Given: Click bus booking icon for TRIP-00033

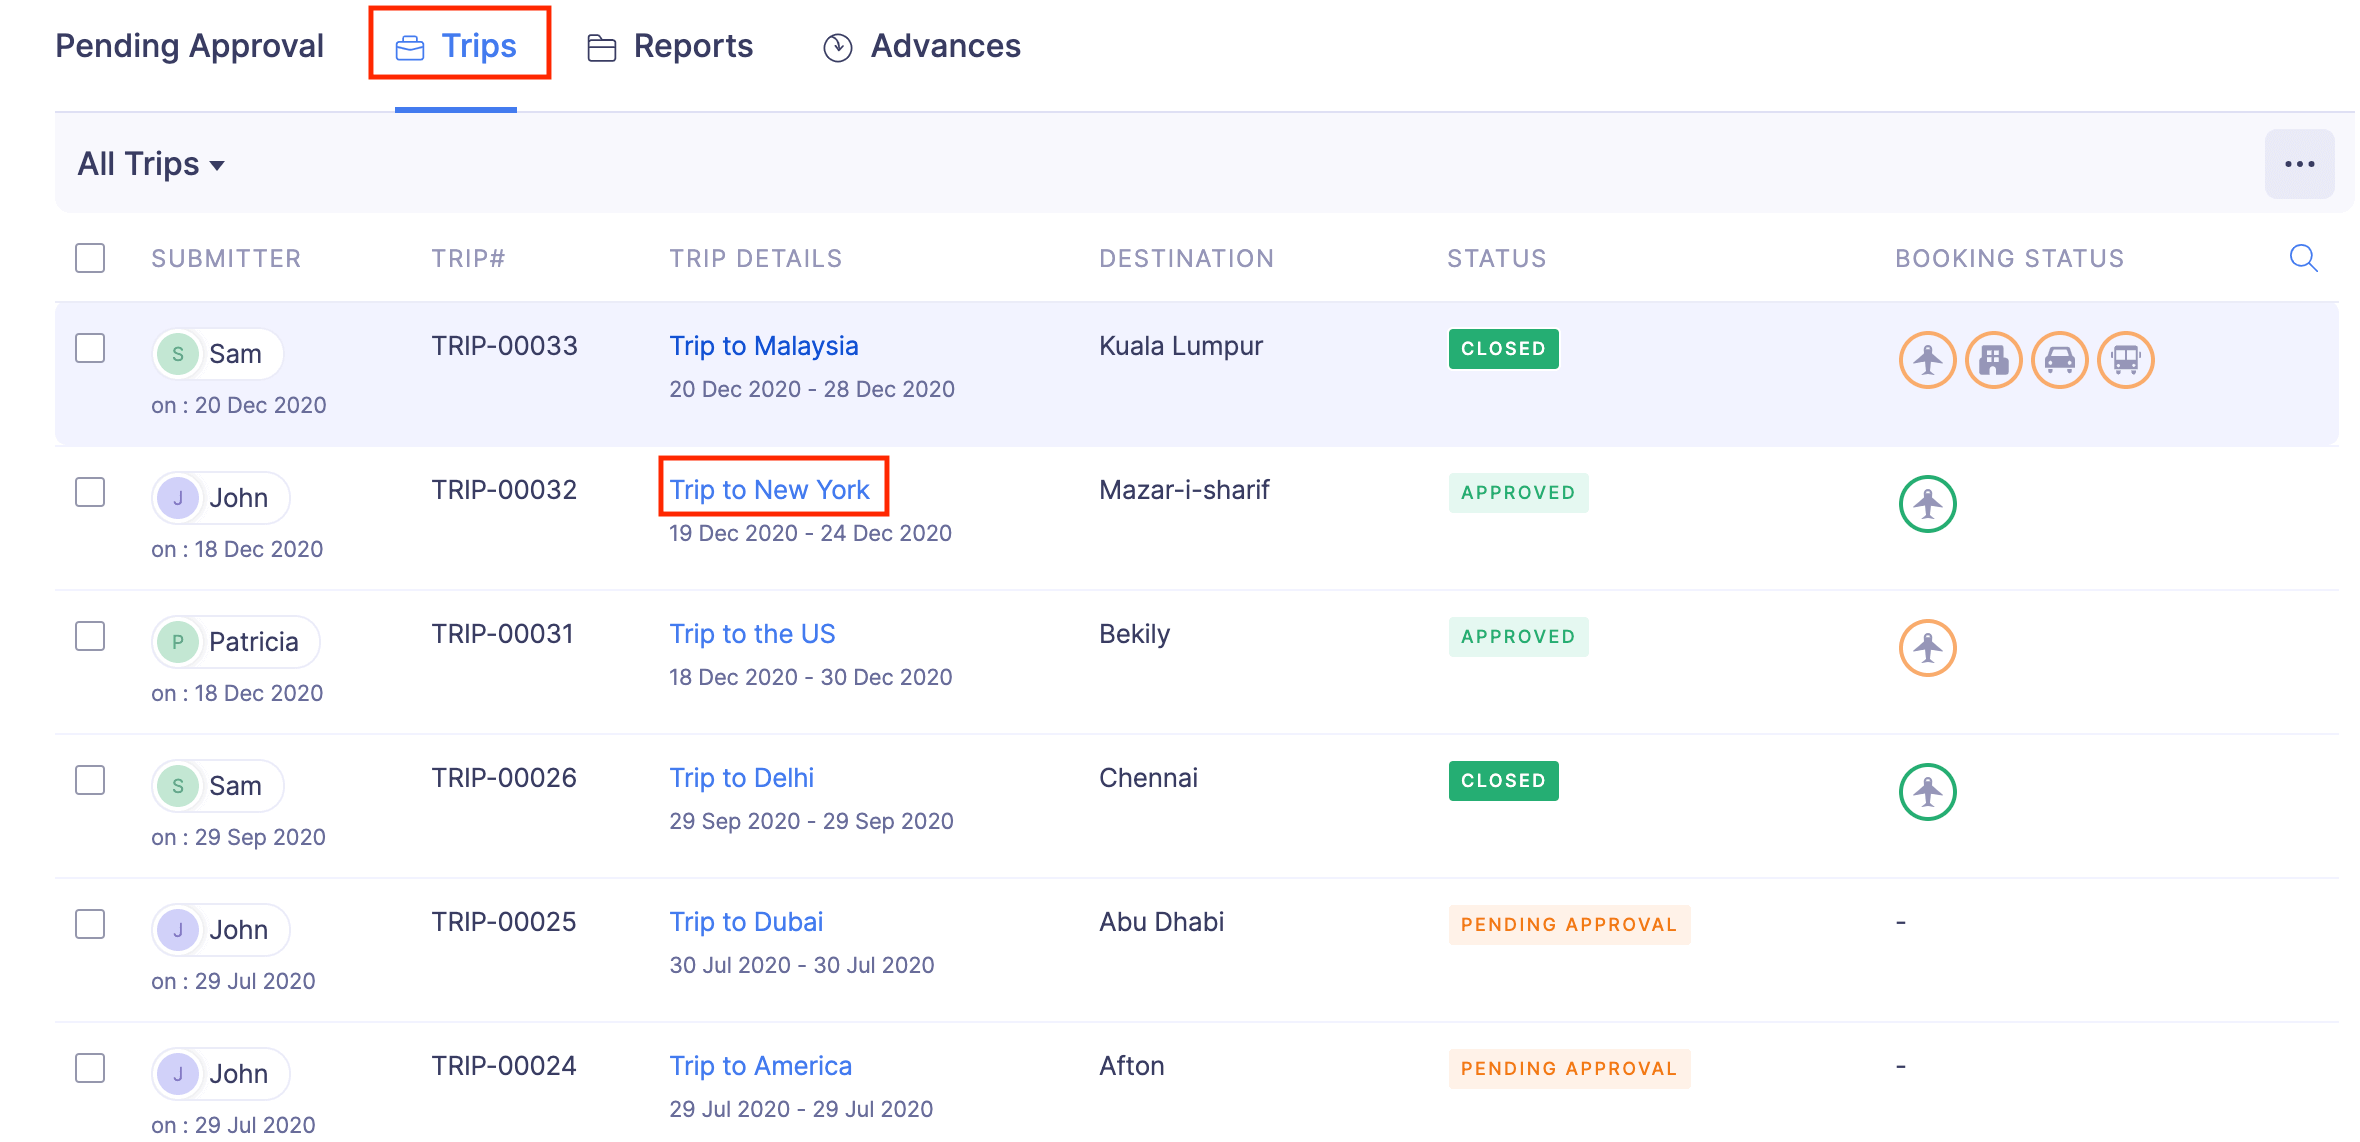Looking at the screenshot, I should pos(2125,360).
